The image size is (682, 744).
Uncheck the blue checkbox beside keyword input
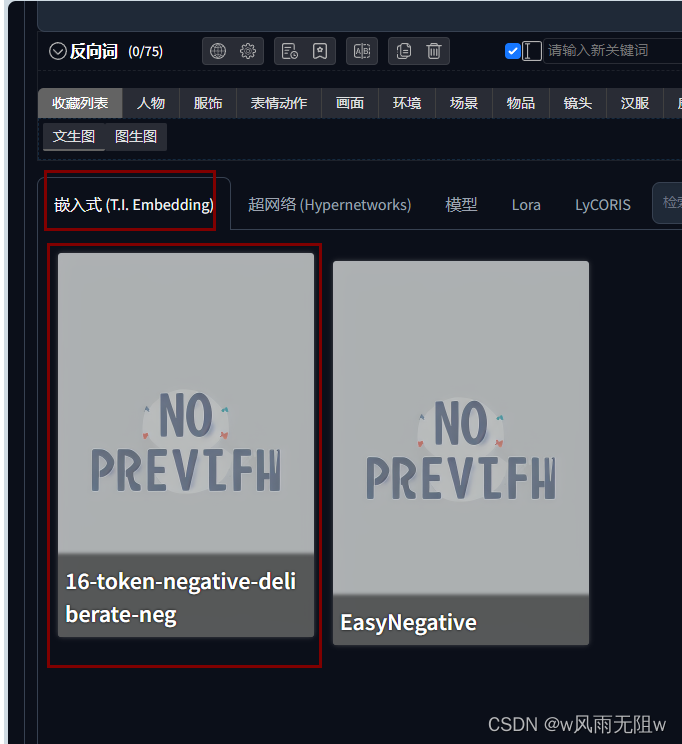pos(513,51)
